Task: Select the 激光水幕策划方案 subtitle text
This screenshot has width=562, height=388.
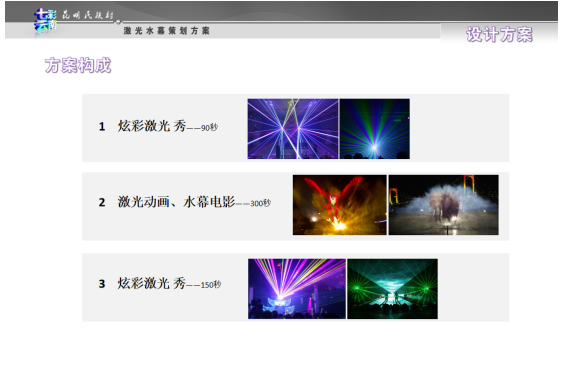Action: click(166, 31)
